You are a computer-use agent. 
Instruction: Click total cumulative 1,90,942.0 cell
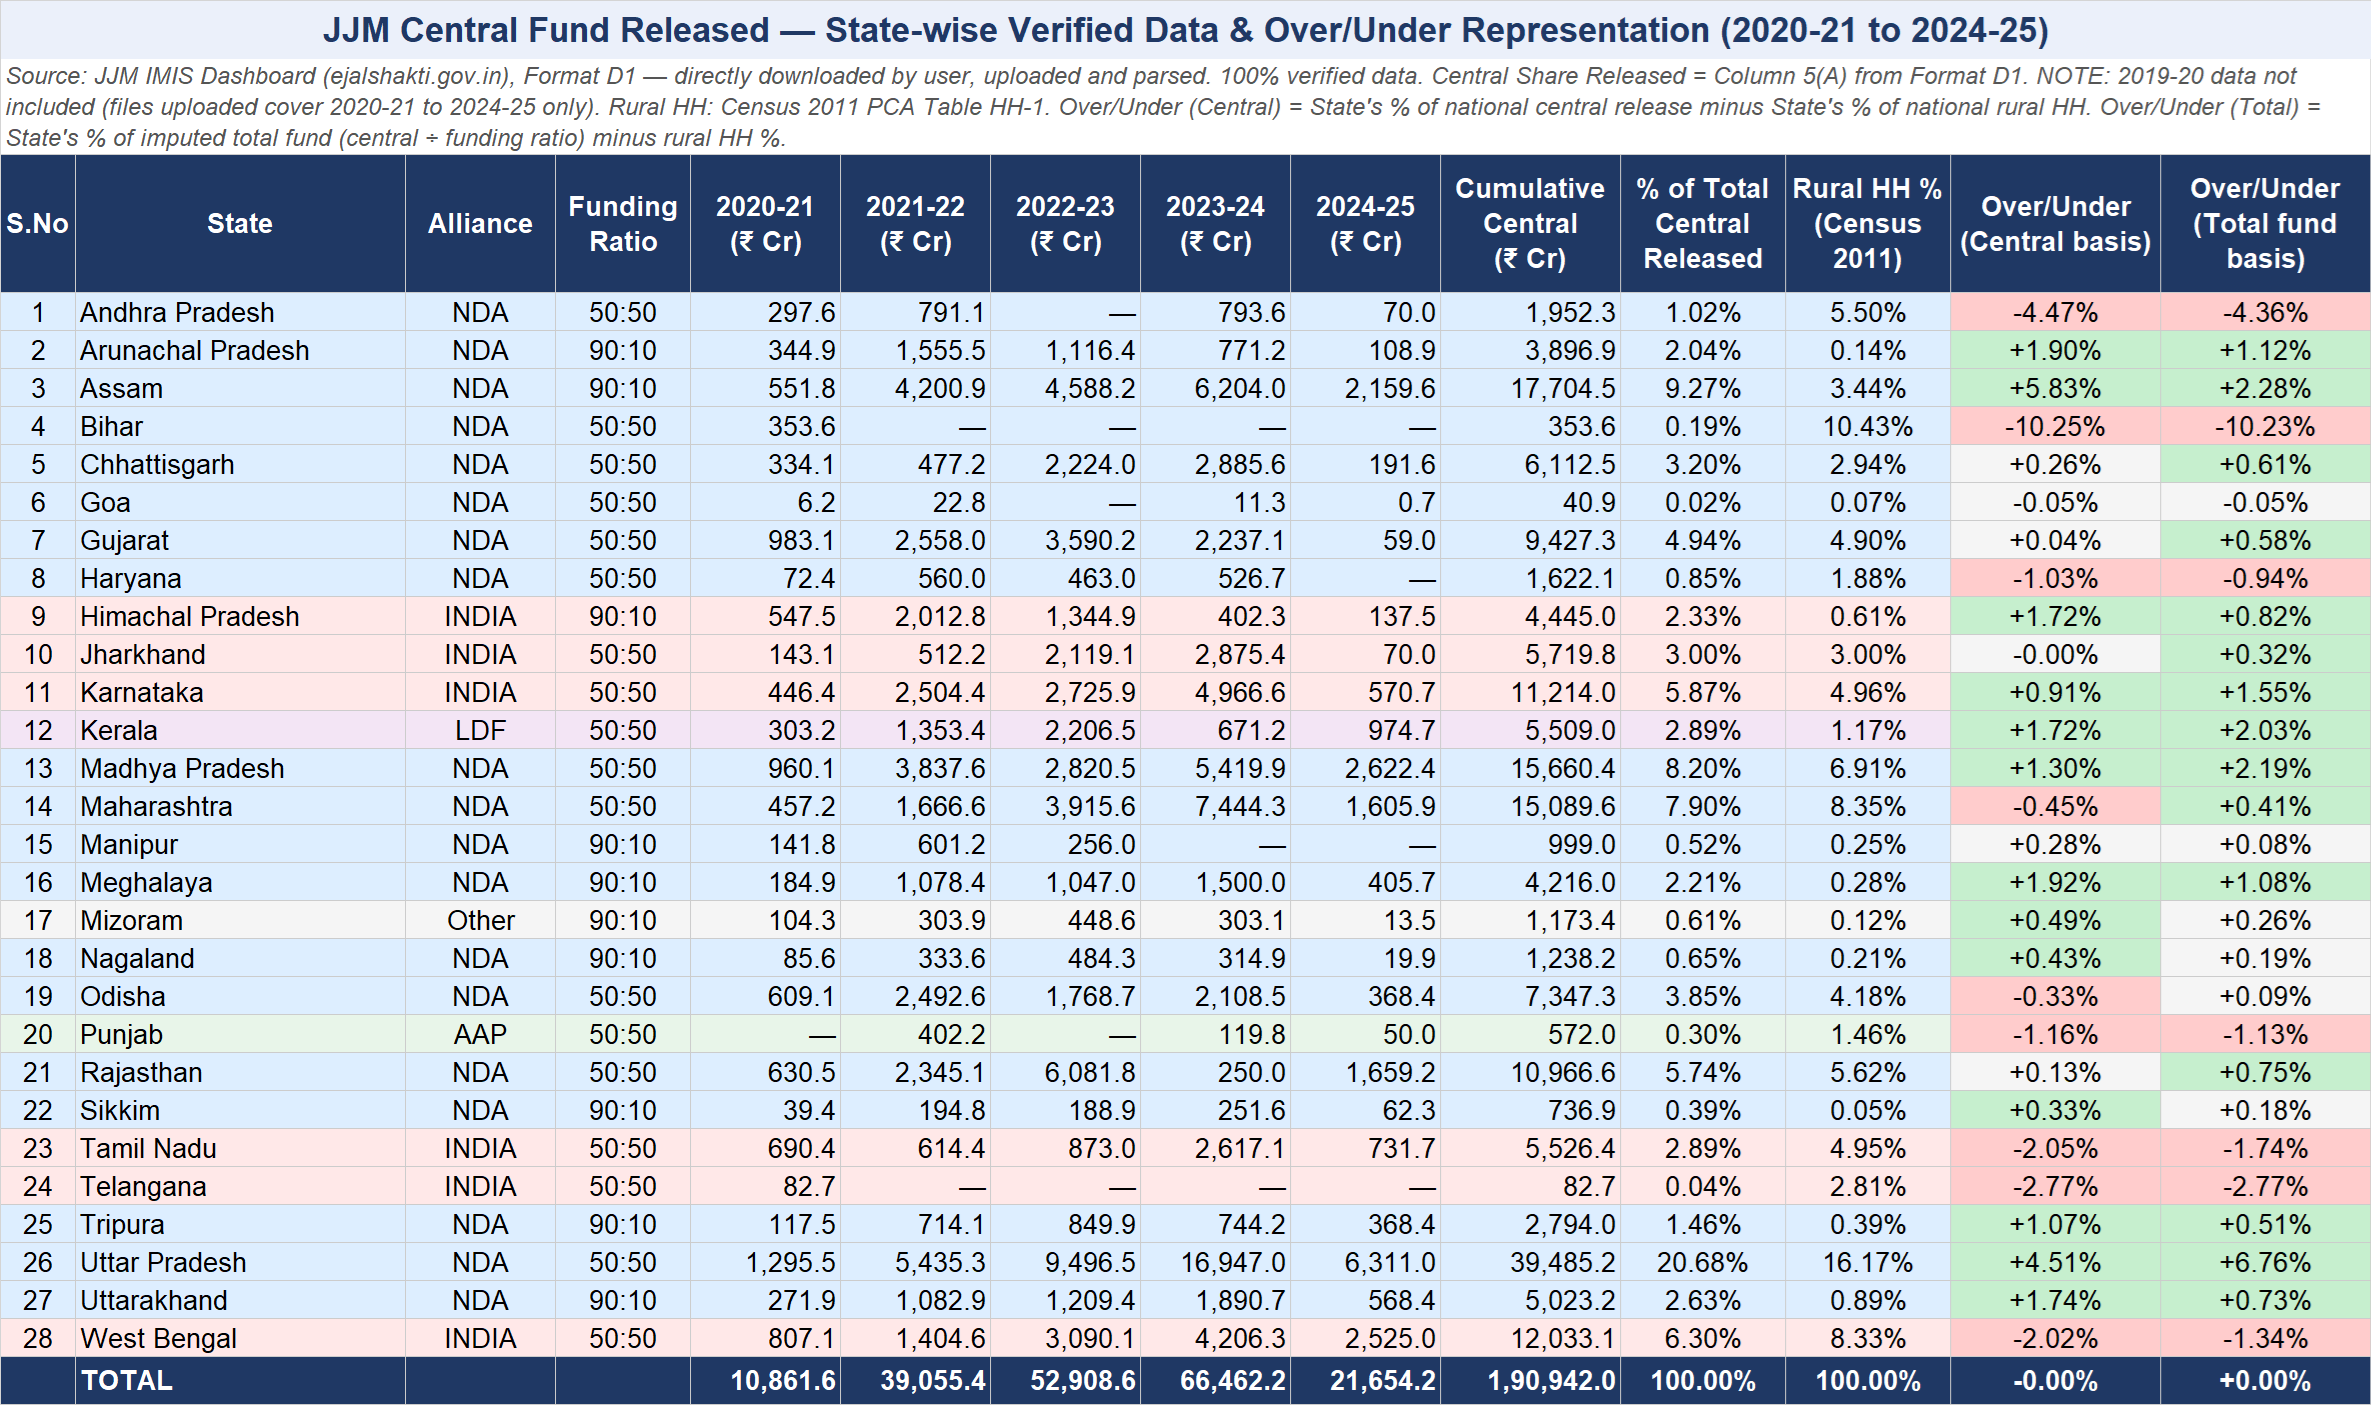(1550, 1380)
